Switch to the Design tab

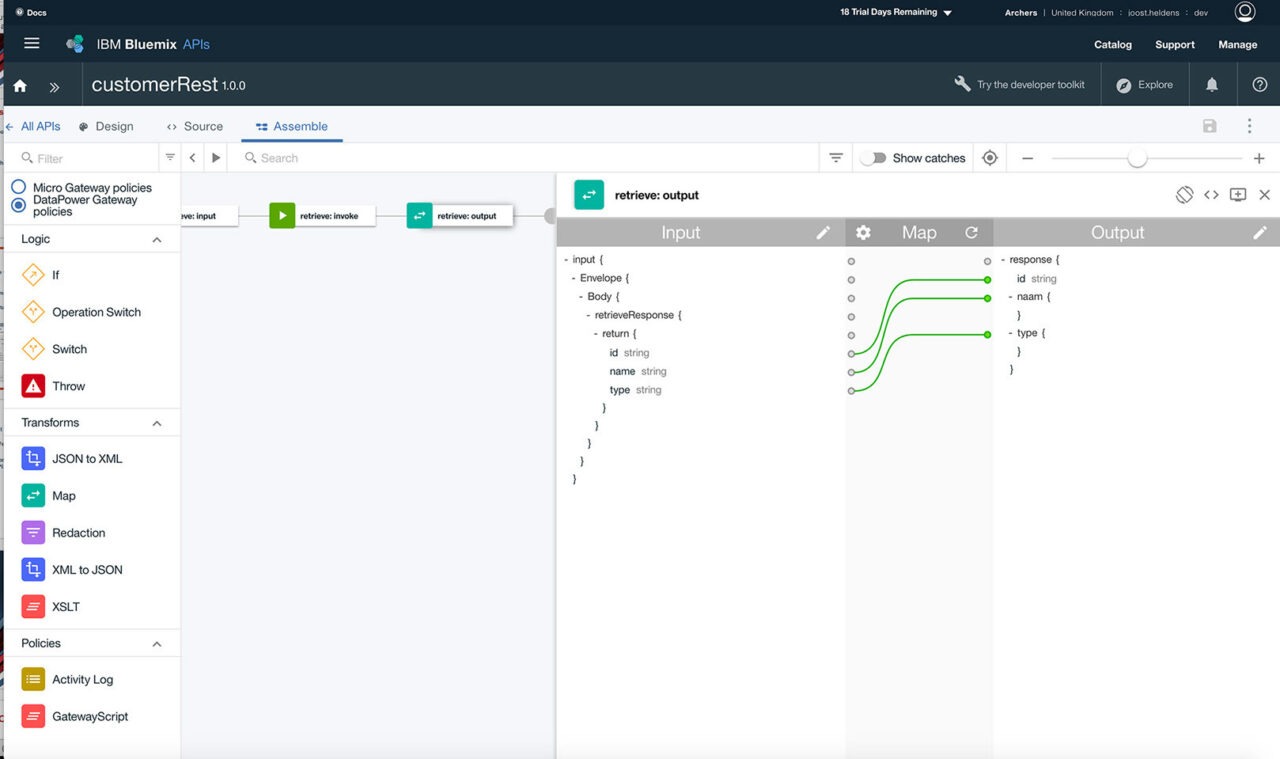[106, 127]
